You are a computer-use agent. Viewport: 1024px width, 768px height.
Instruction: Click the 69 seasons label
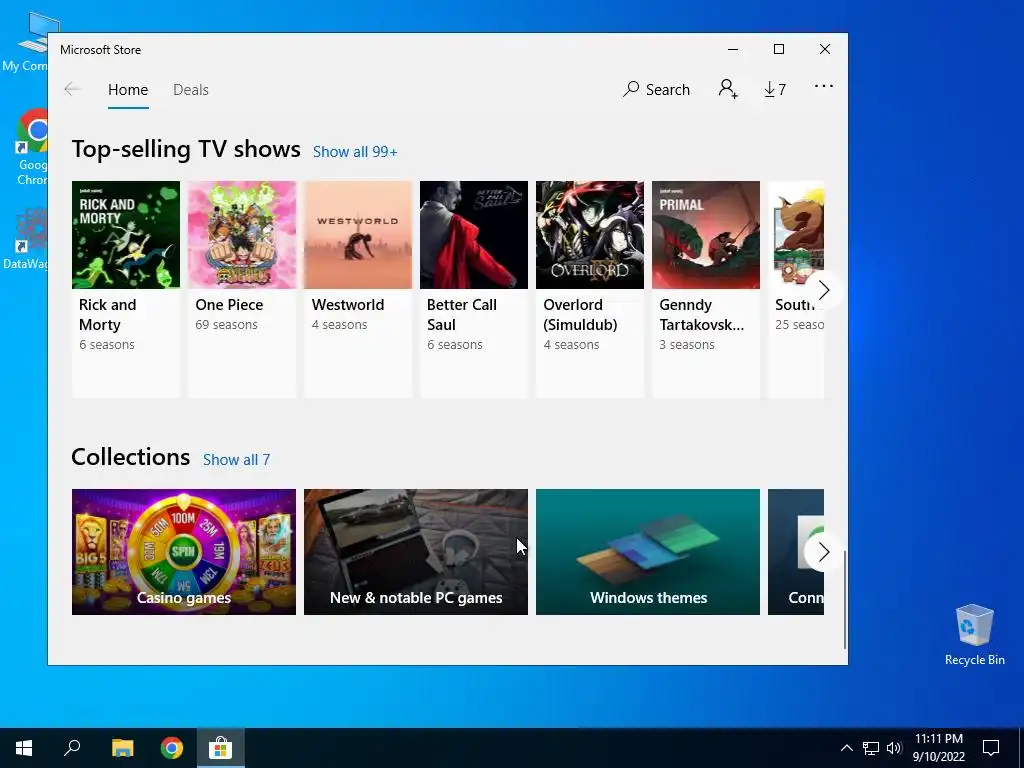226,325
